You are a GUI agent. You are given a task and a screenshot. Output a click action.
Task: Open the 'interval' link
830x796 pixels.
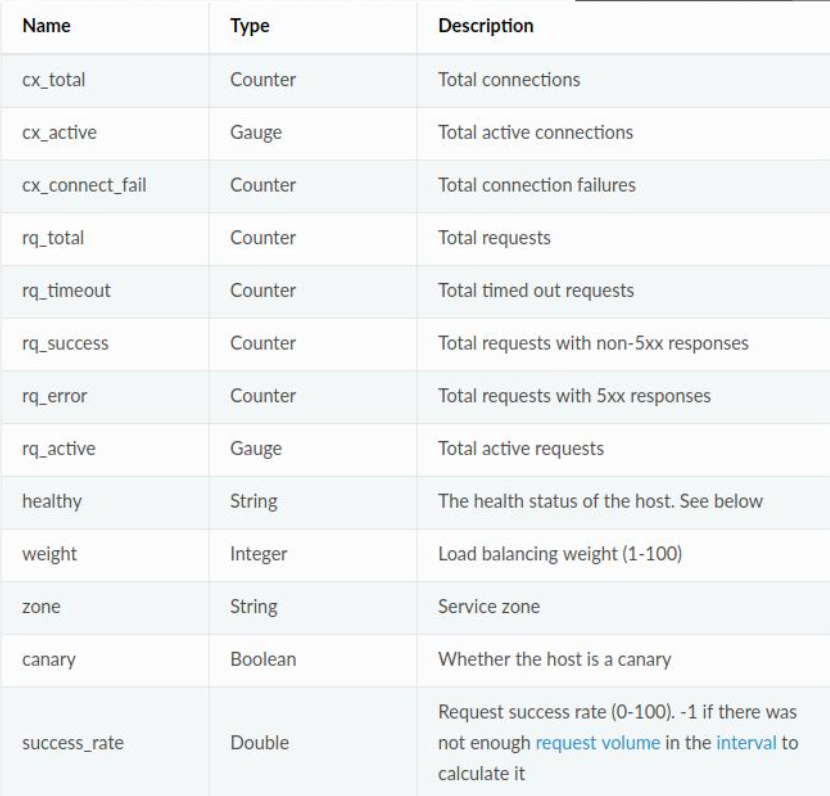[748, 743]
